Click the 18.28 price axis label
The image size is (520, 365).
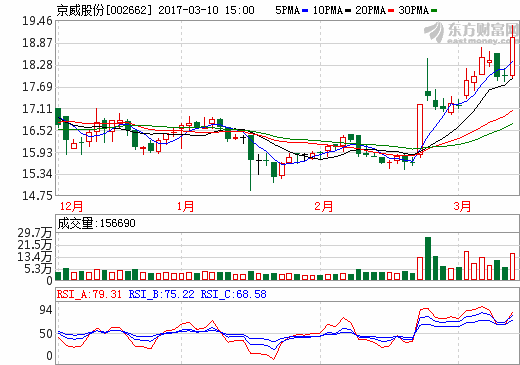[x=37, y=65]
